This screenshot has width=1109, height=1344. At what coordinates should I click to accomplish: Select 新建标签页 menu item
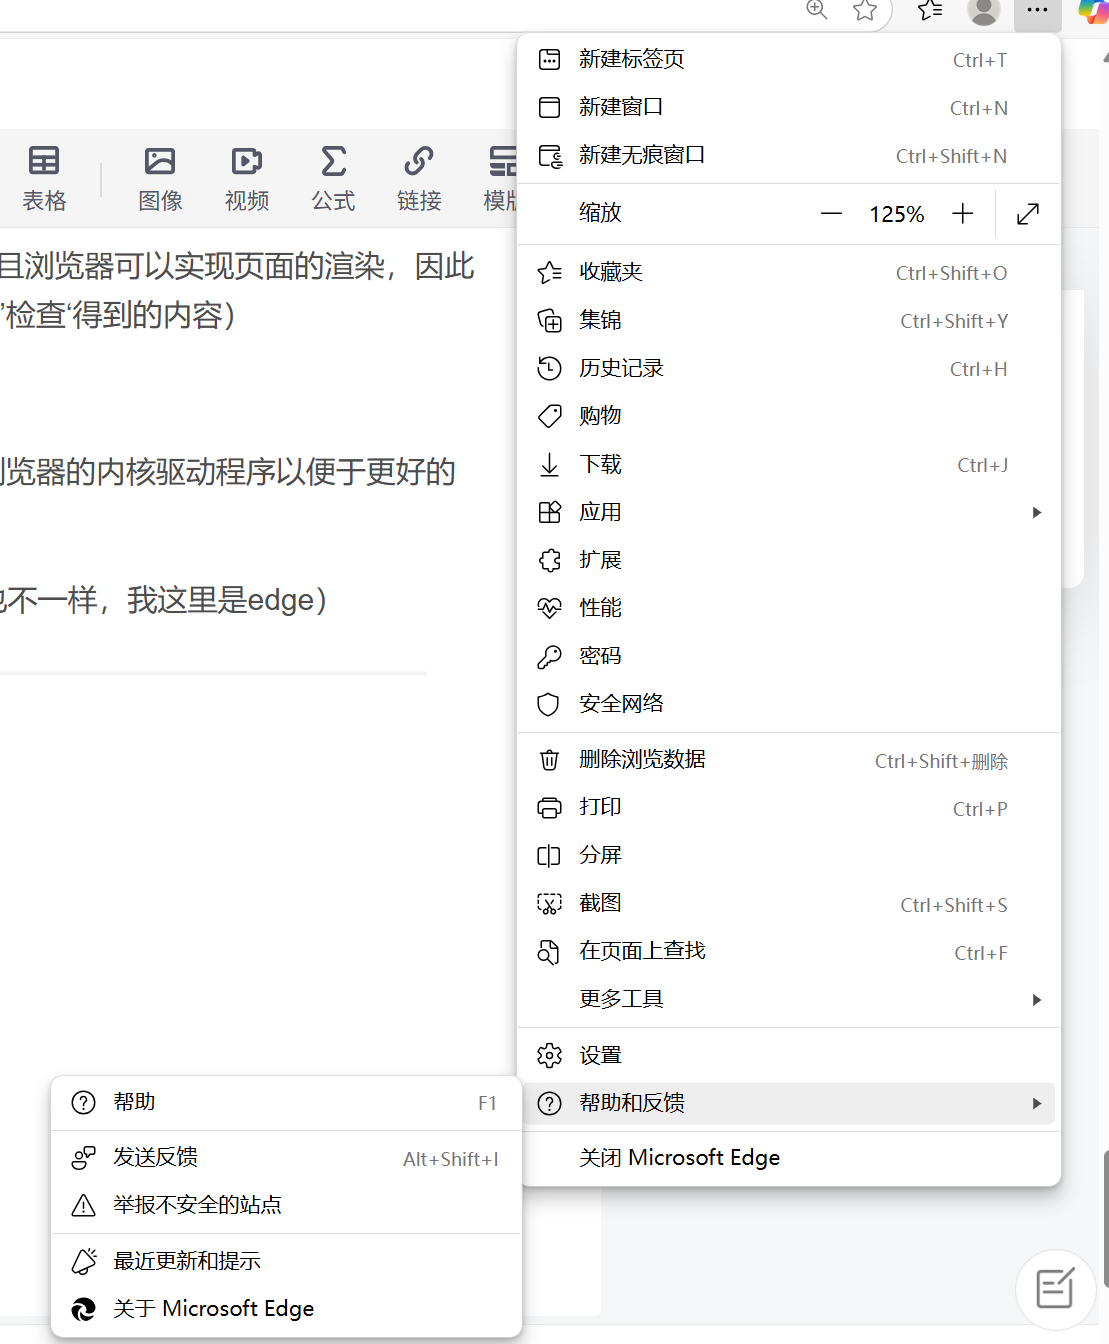pyautogui.click(x=789, y=60)
